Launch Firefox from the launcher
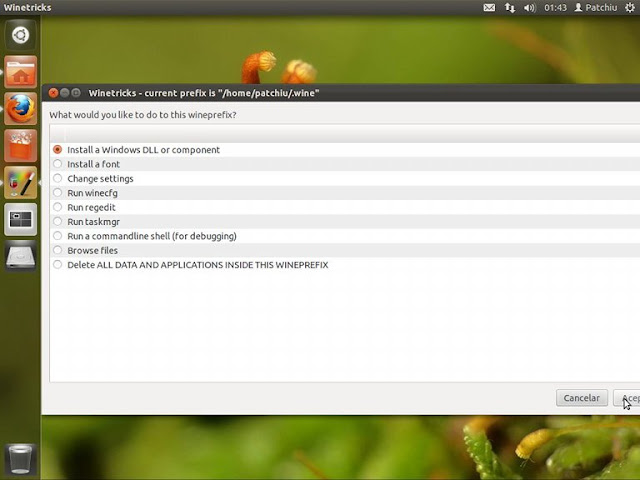The width and height of the screenshot is (640, 480). coord(20,109)
